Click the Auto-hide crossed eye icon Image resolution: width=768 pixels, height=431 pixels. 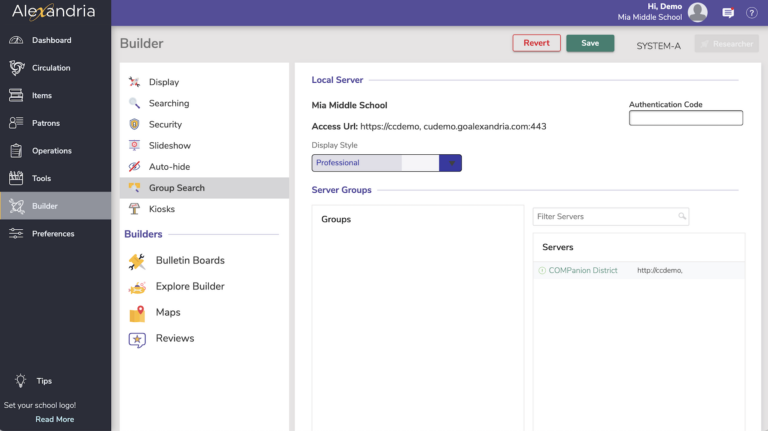tap(134, 167)
